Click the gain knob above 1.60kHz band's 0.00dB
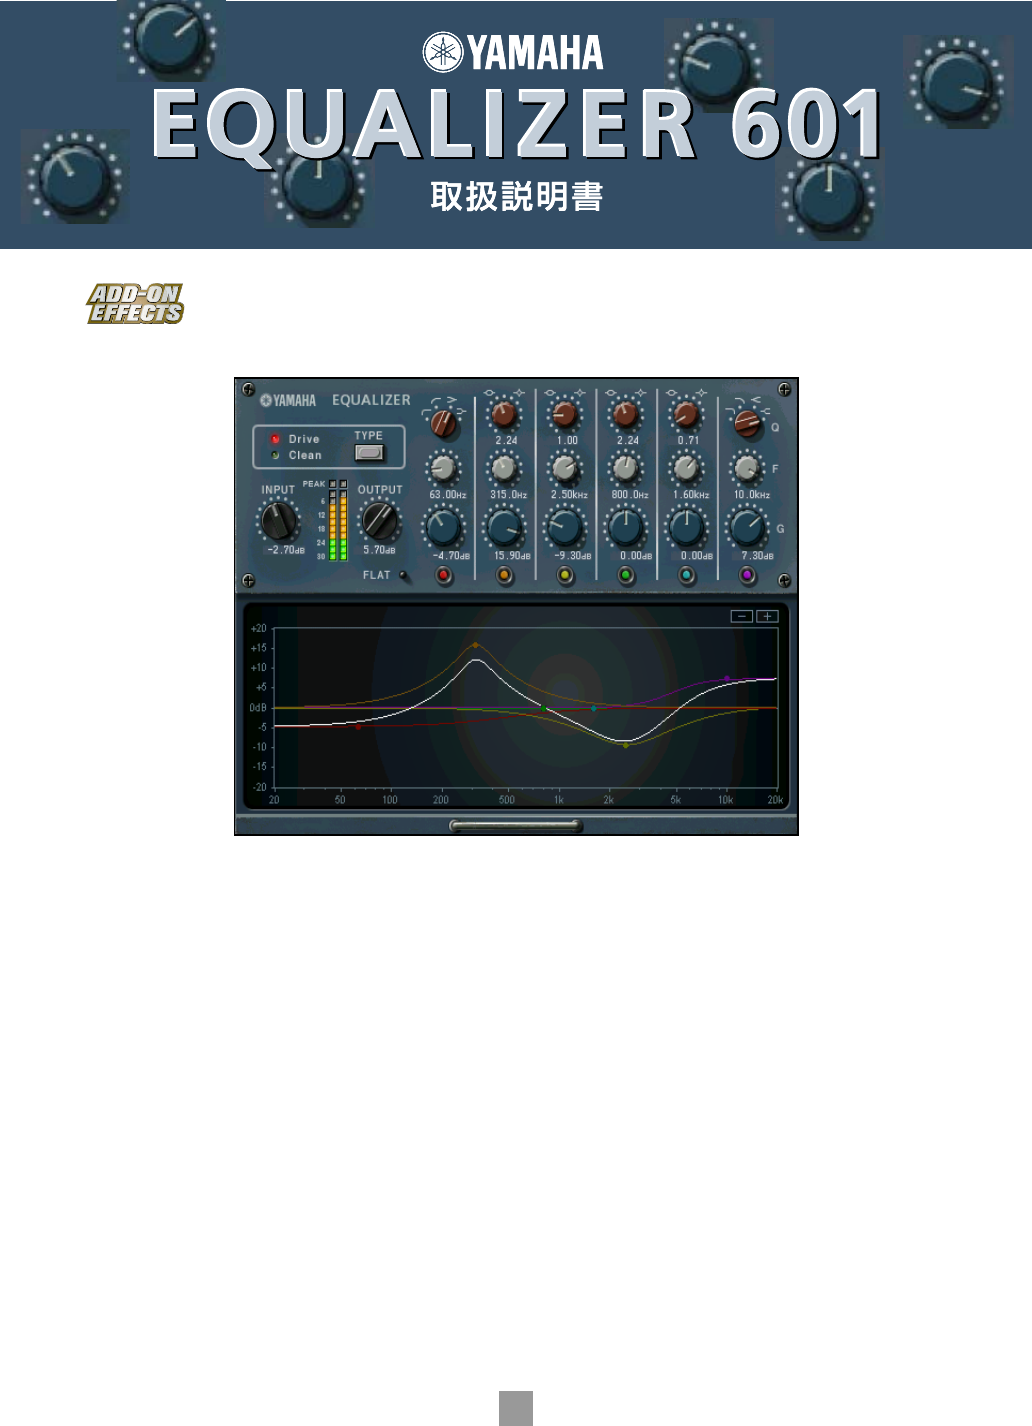The image size is (1032, 1426). 686,527
